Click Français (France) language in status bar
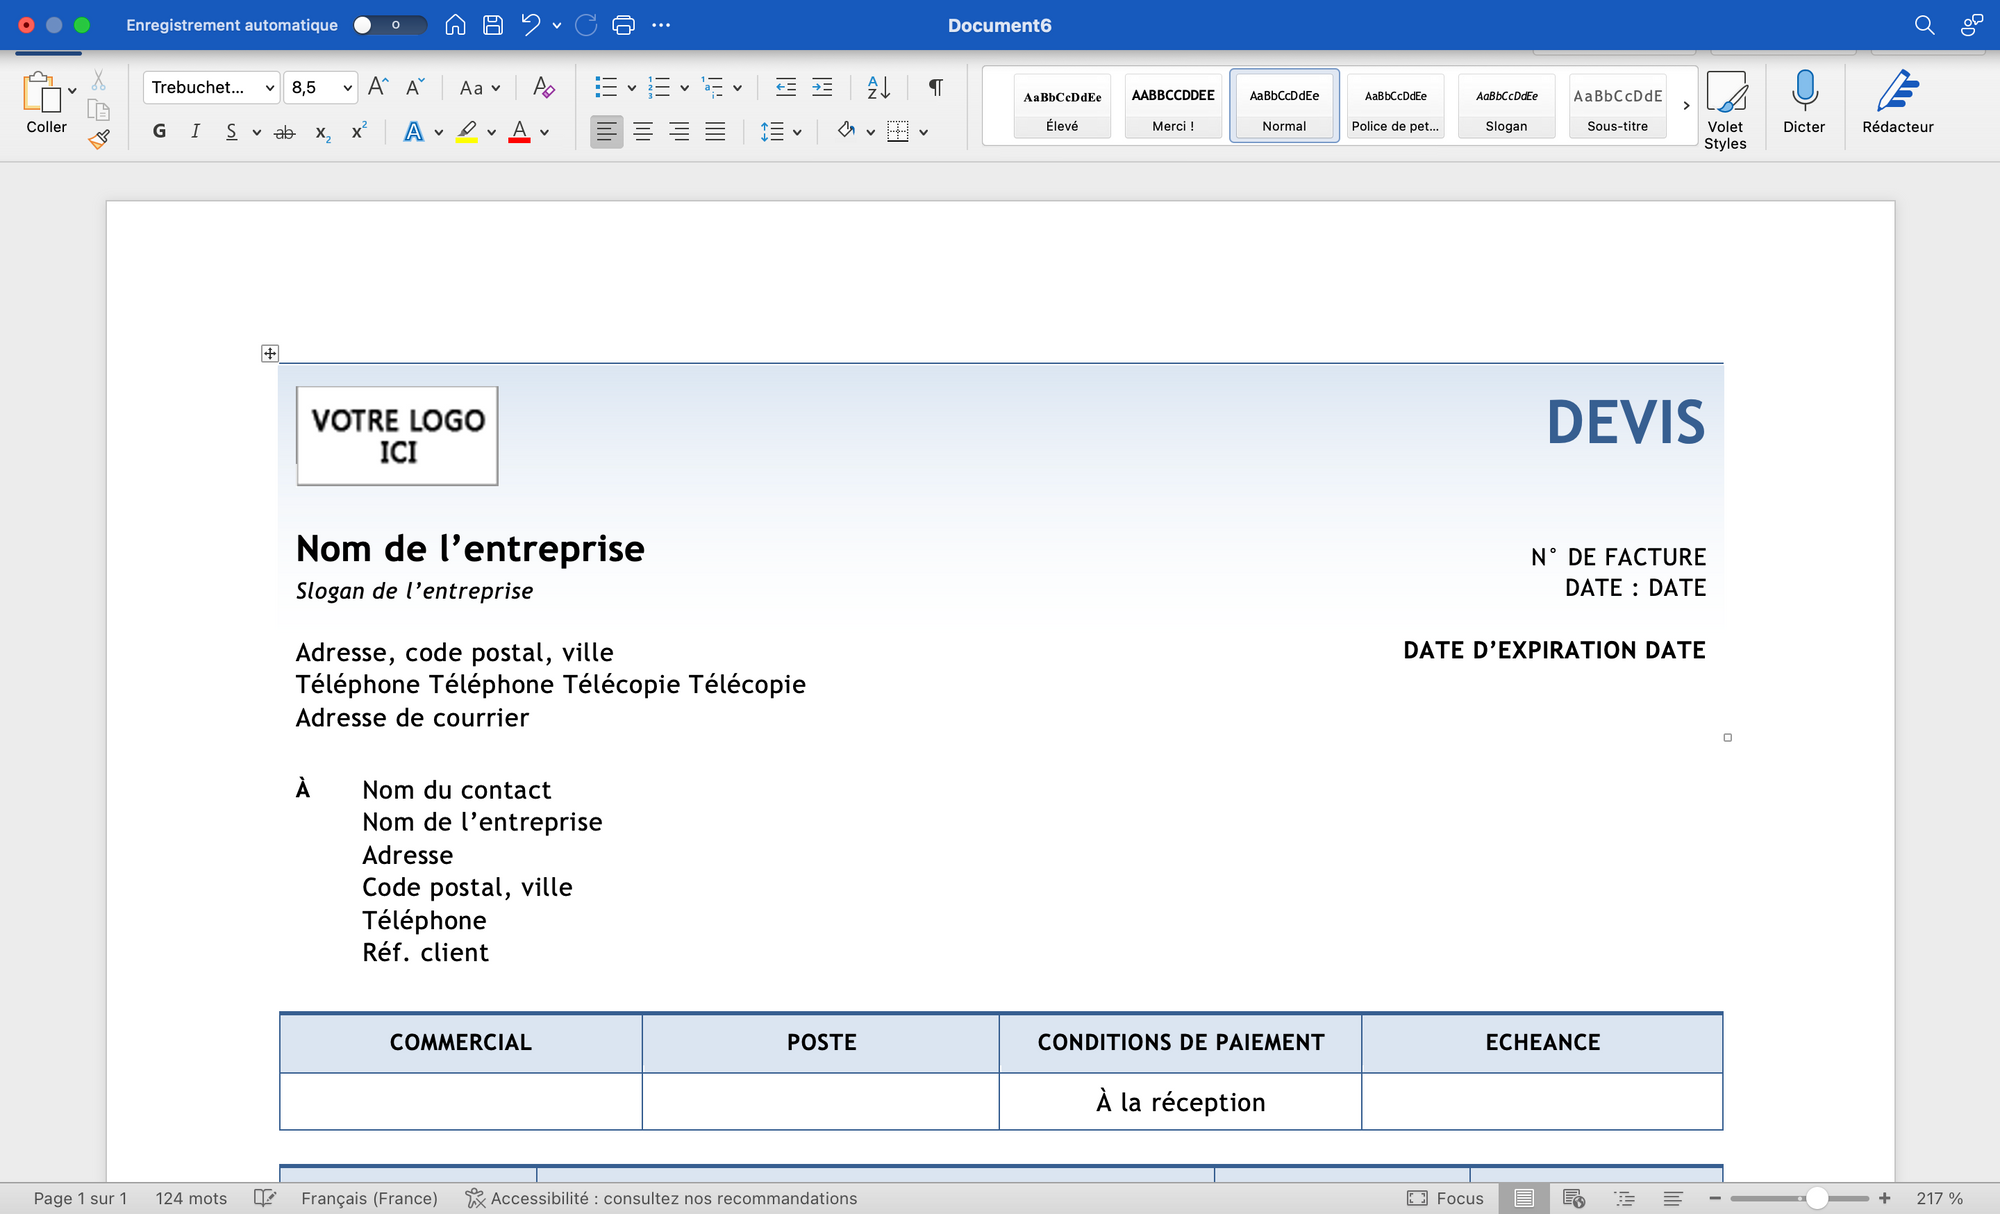Viewport: 2000px width, 1214px height. click(369, 1198)
